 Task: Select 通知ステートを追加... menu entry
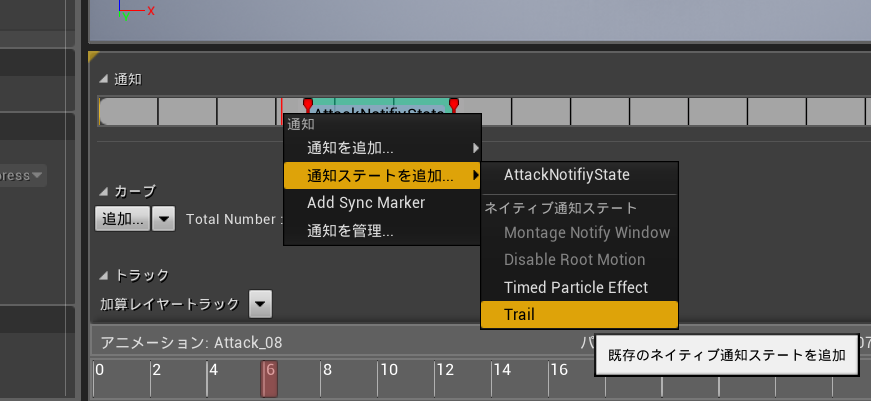point(382,176)
